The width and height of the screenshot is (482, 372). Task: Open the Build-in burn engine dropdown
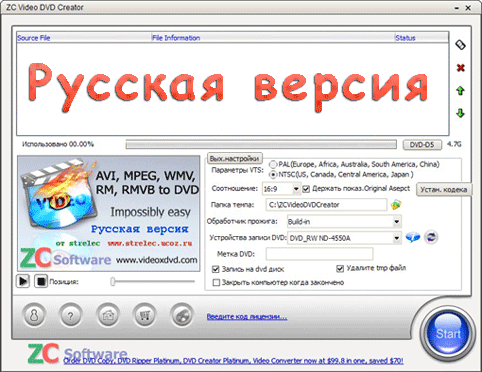click(396, 221)
